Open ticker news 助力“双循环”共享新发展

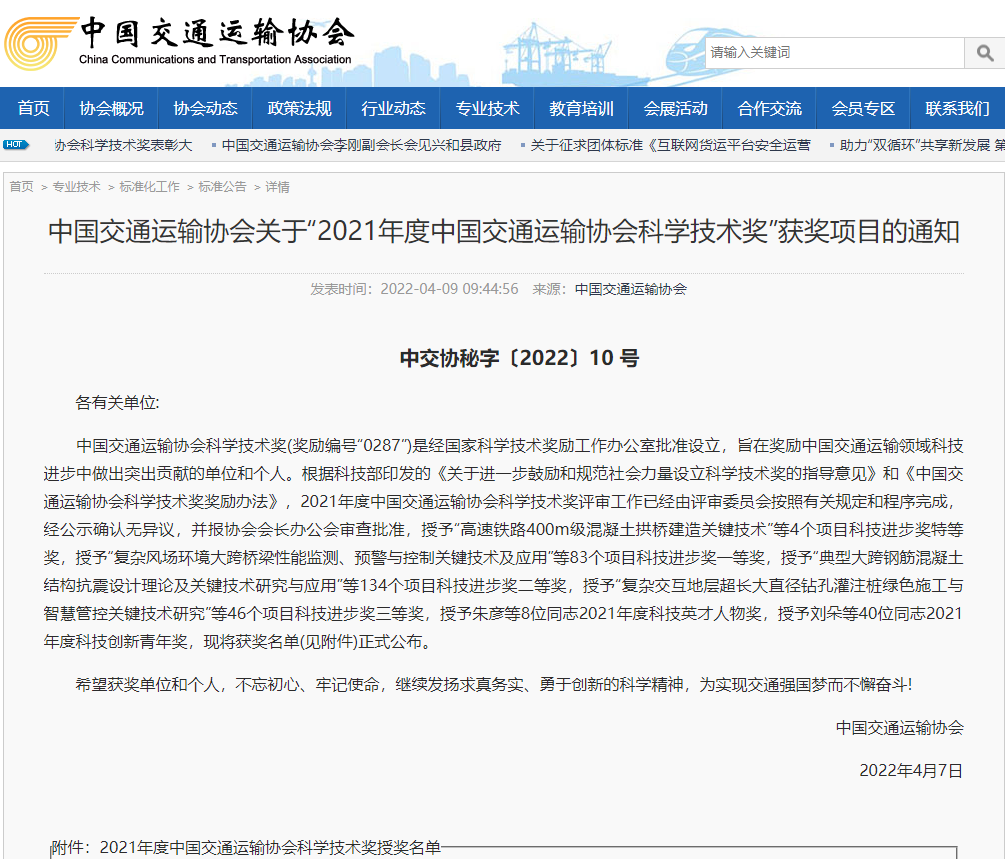922,146
